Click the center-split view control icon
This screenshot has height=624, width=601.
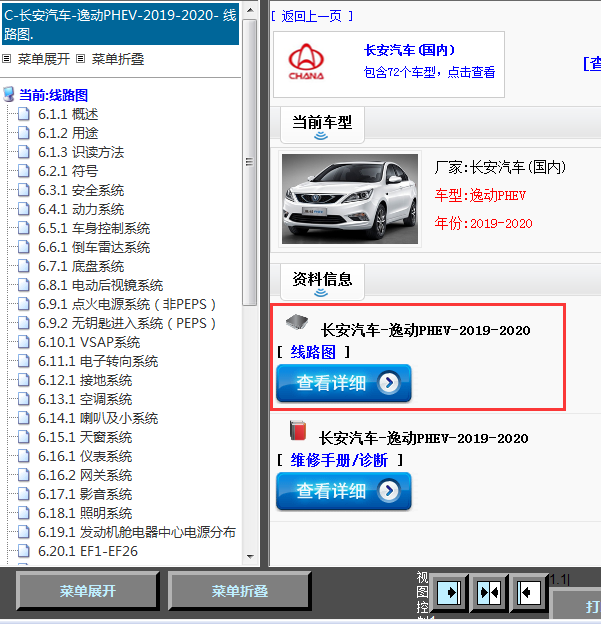[489, 593]
